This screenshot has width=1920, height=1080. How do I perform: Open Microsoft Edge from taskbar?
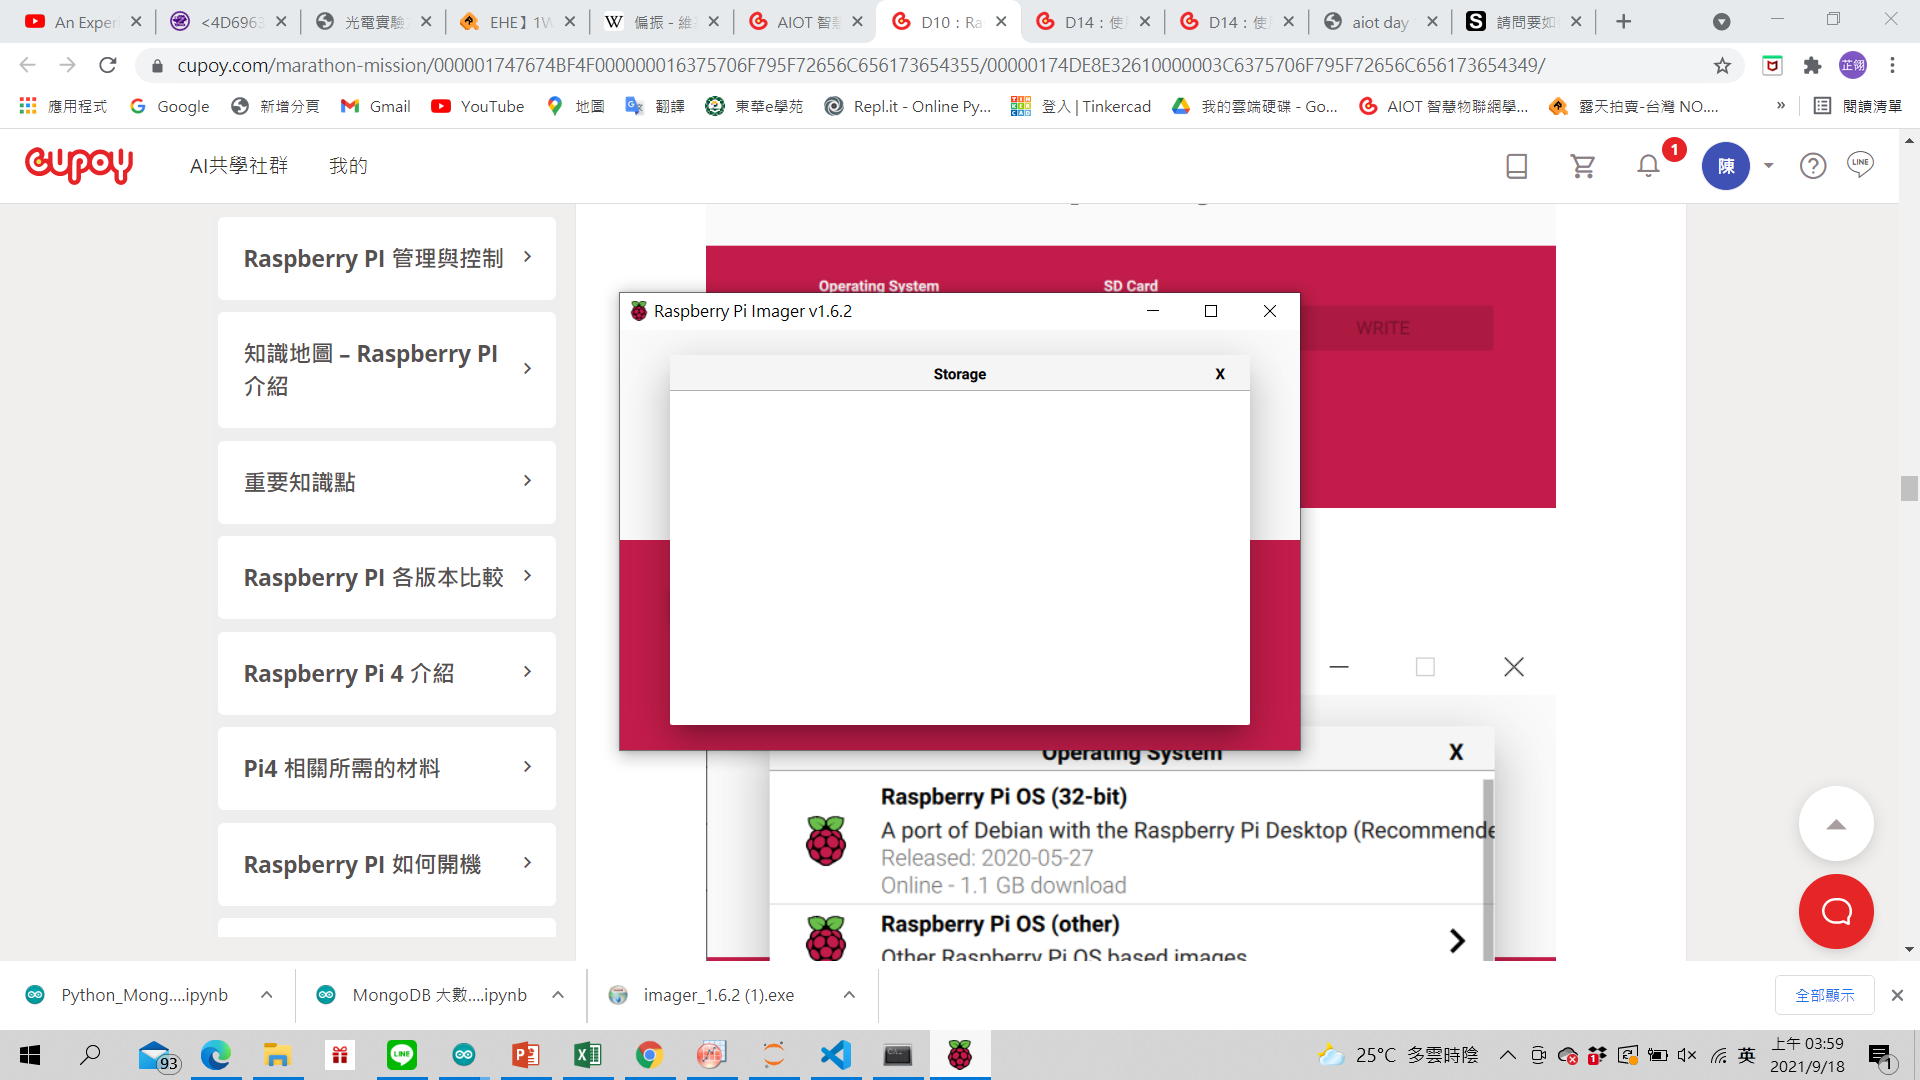click(215, 1055)
